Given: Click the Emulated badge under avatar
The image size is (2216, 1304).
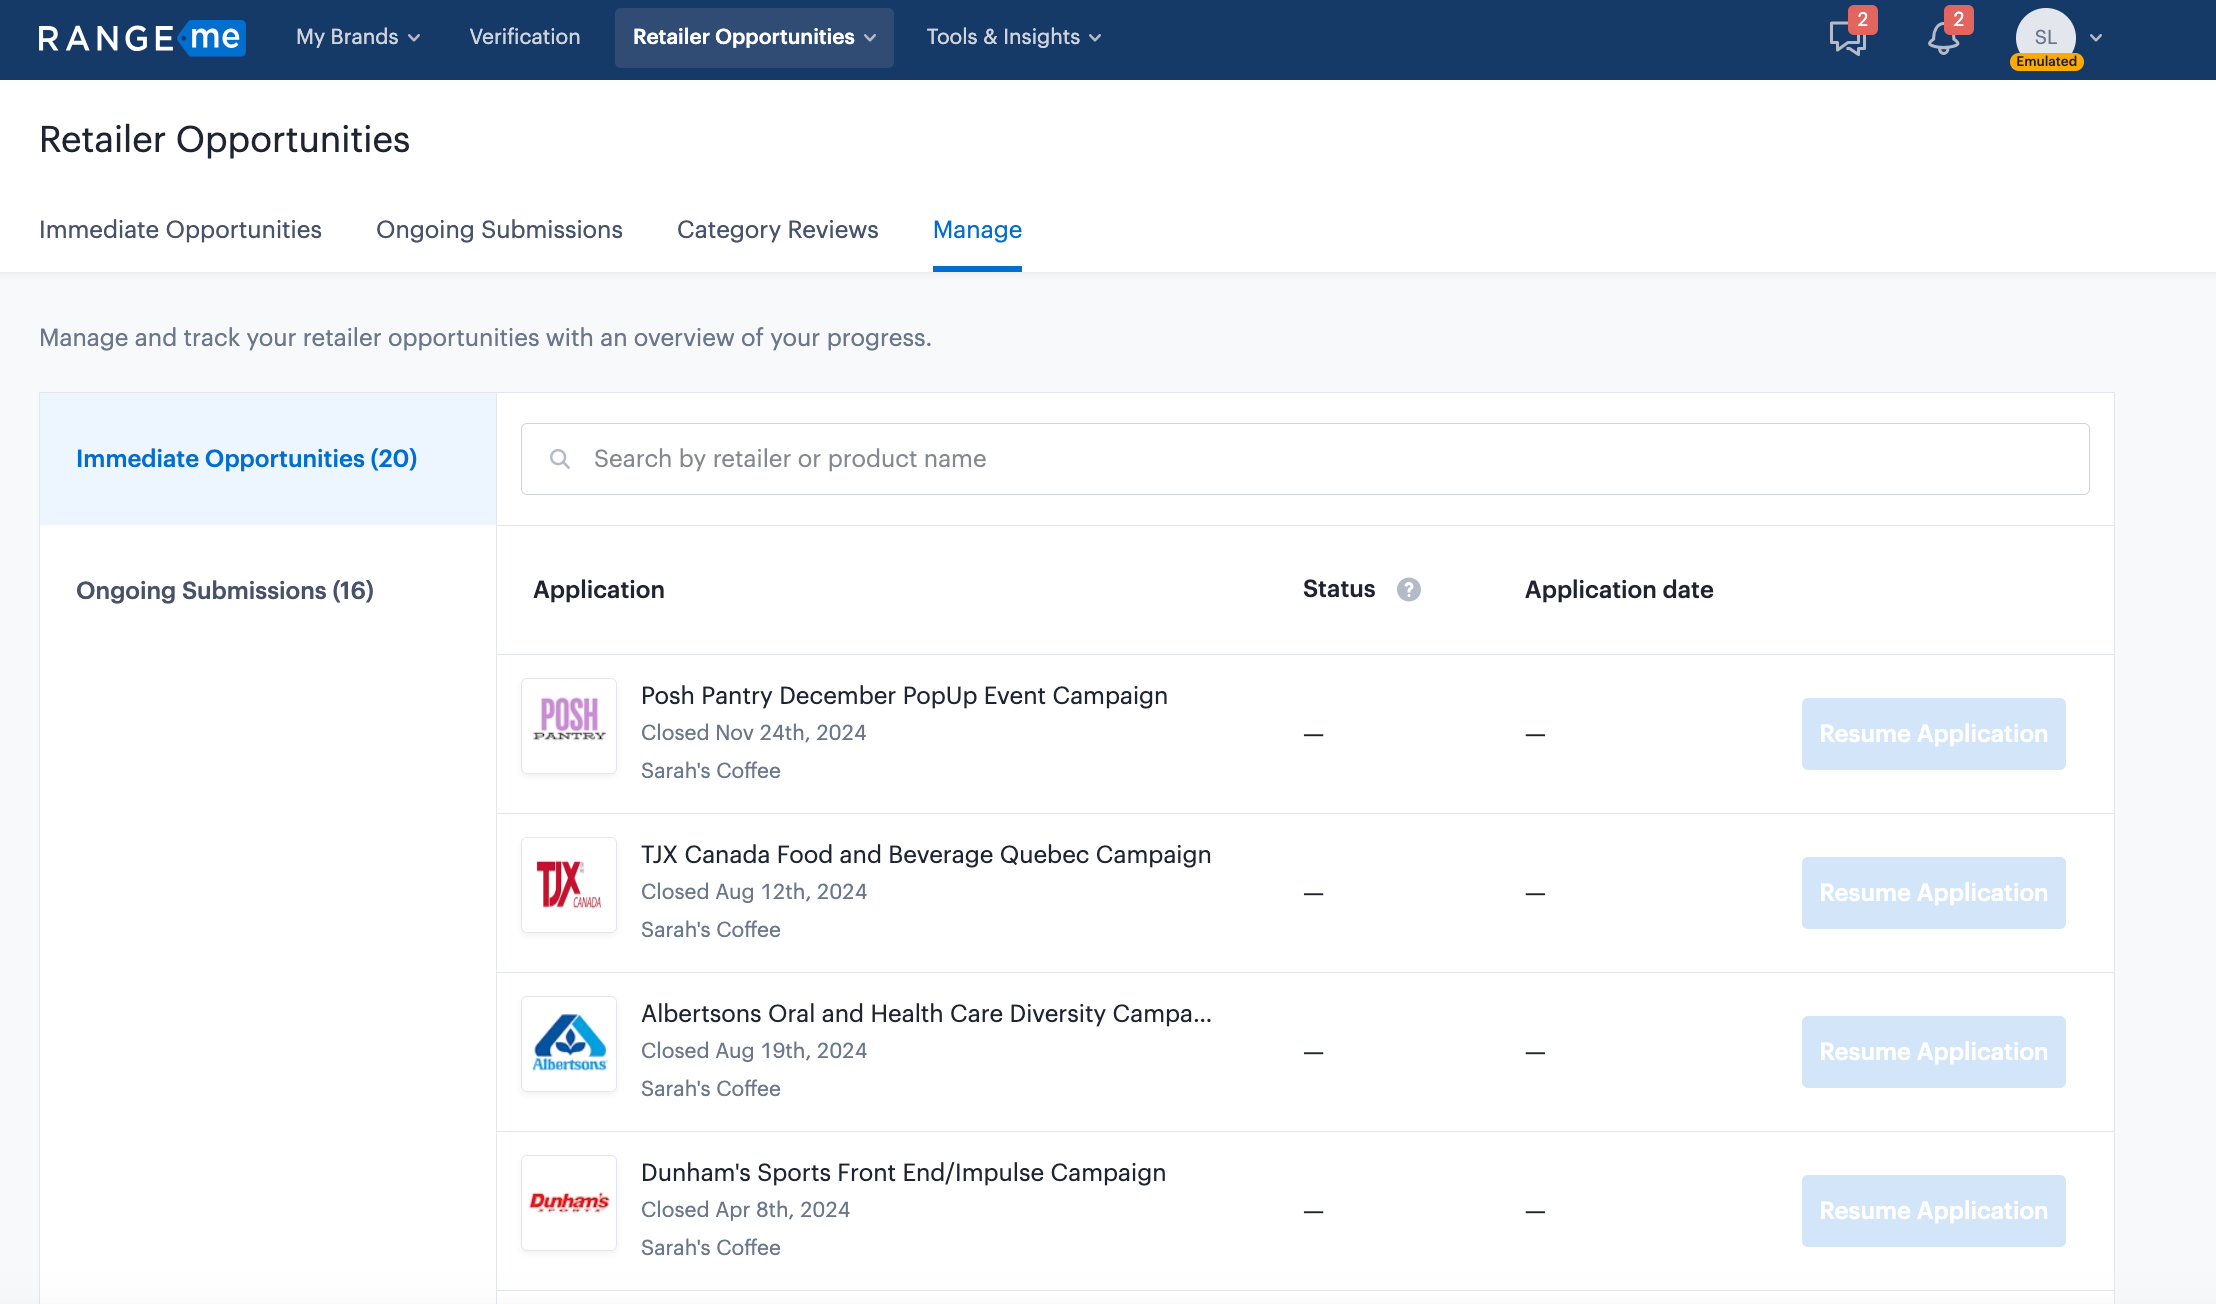Looking at the screenshot, I should coord(2046,62).
